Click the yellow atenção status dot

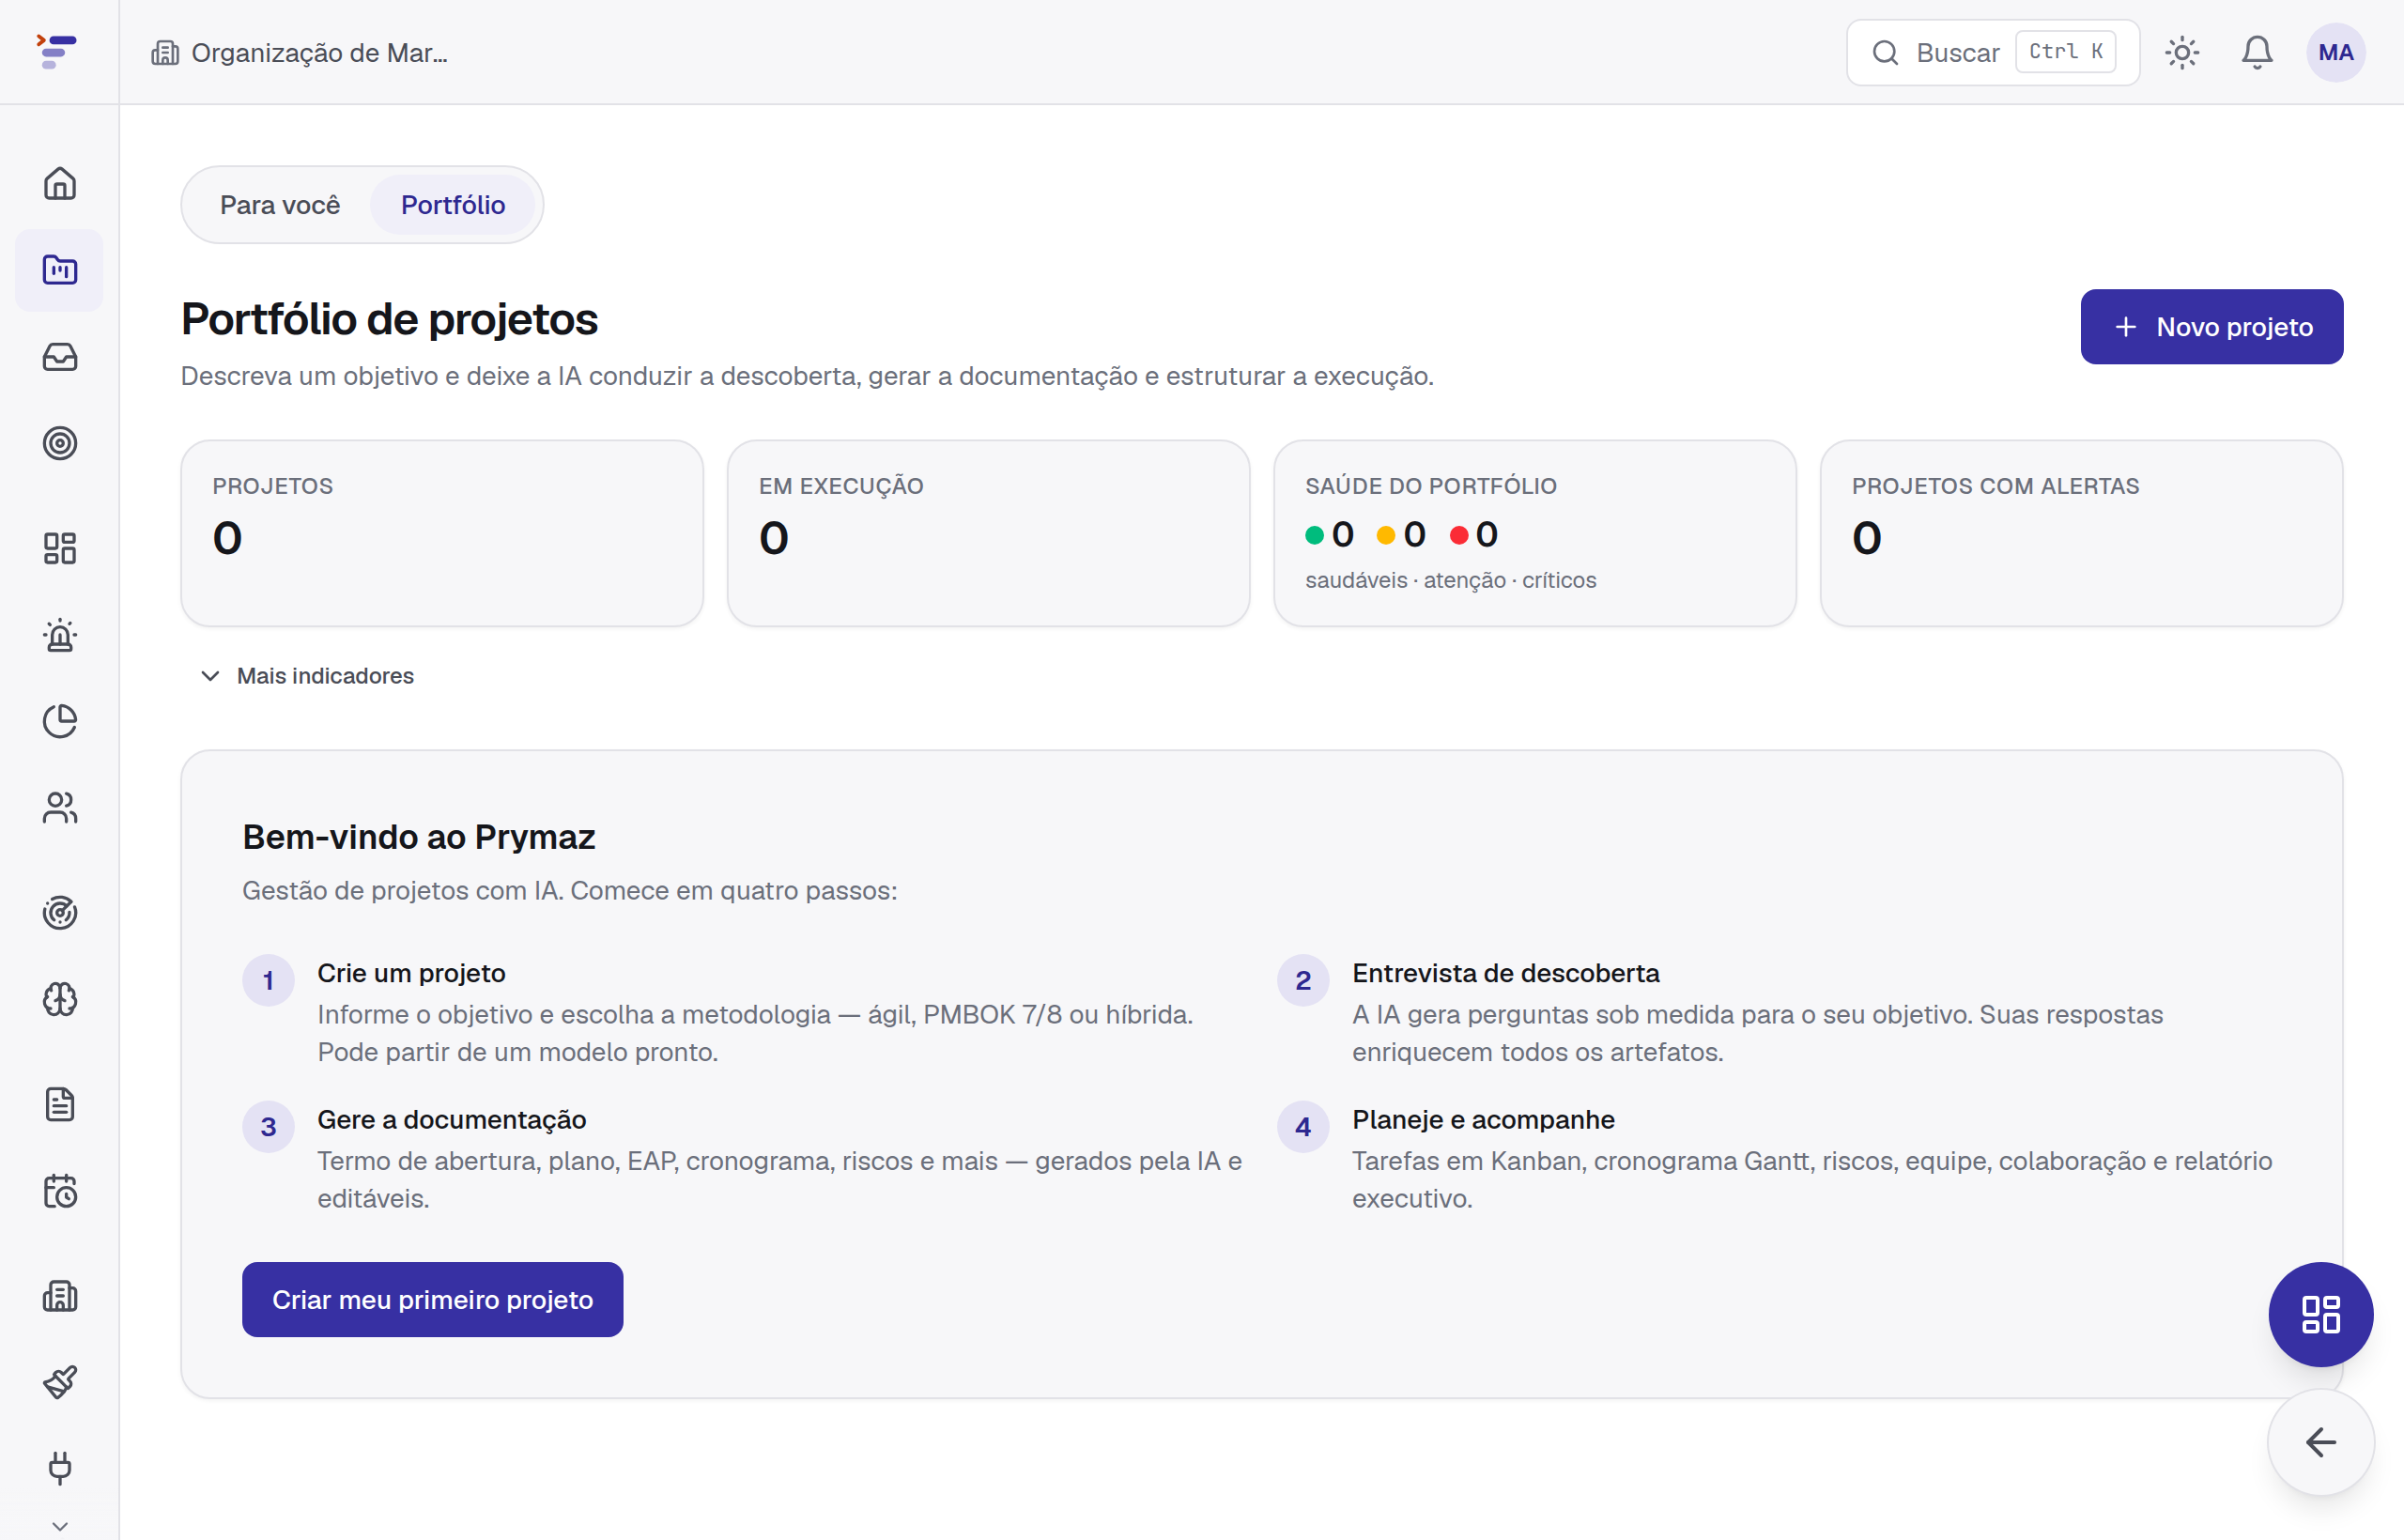1386,535
